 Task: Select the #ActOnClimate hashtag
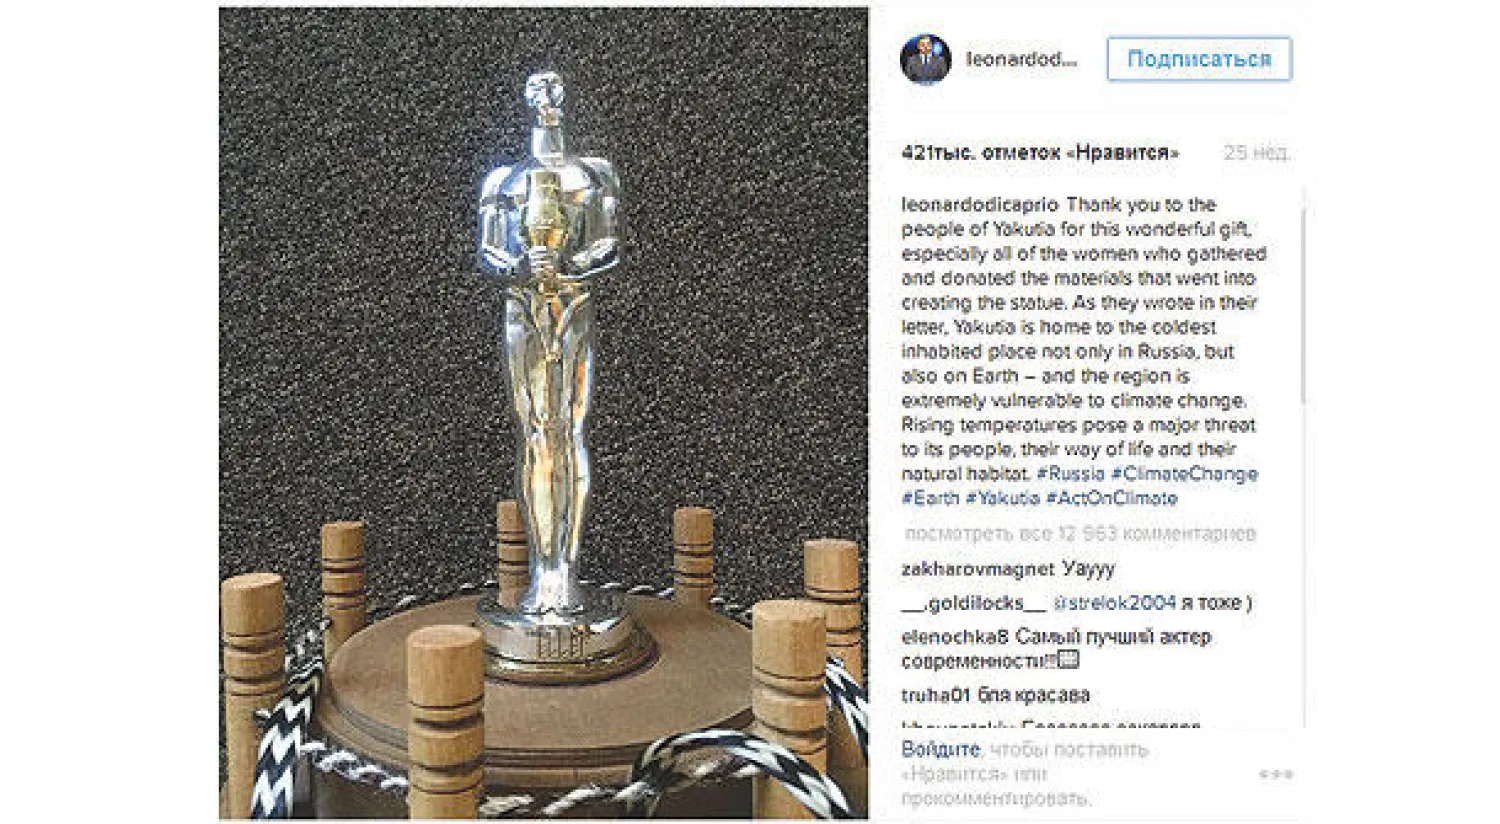click(x=1112, y=498)
